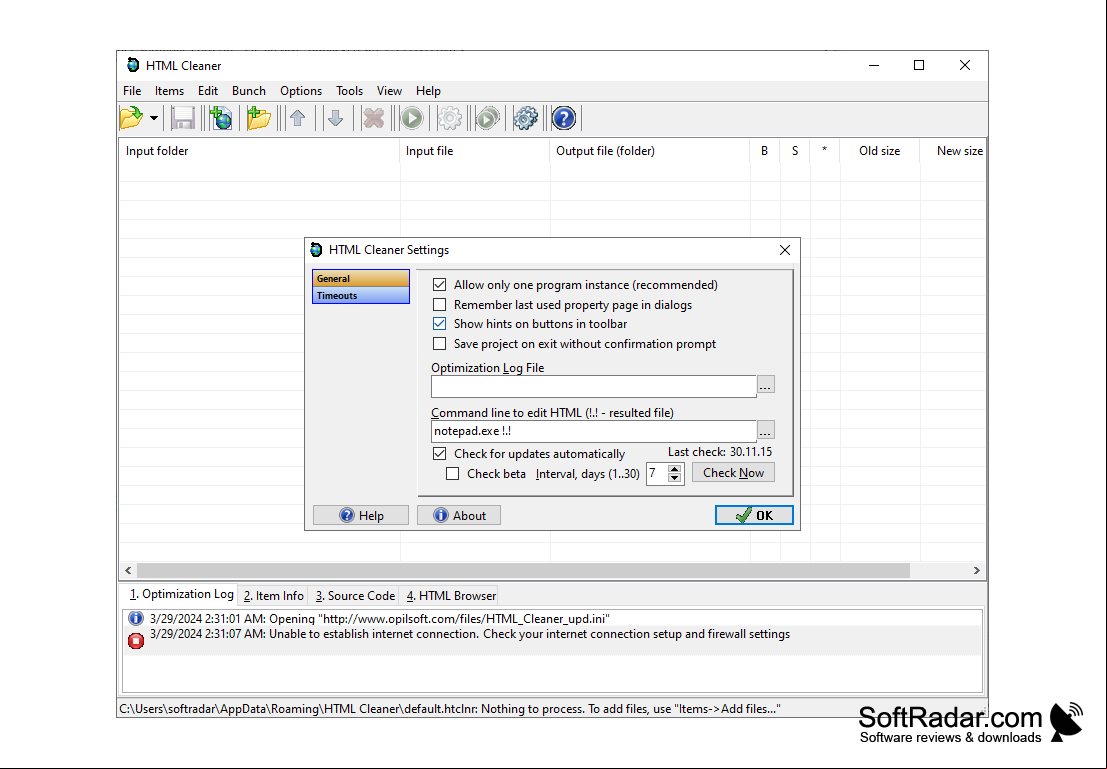The width and height of the screenshot is (1107, 769).
Task: Click the green play optimize icon
Action: coord(412,118)
